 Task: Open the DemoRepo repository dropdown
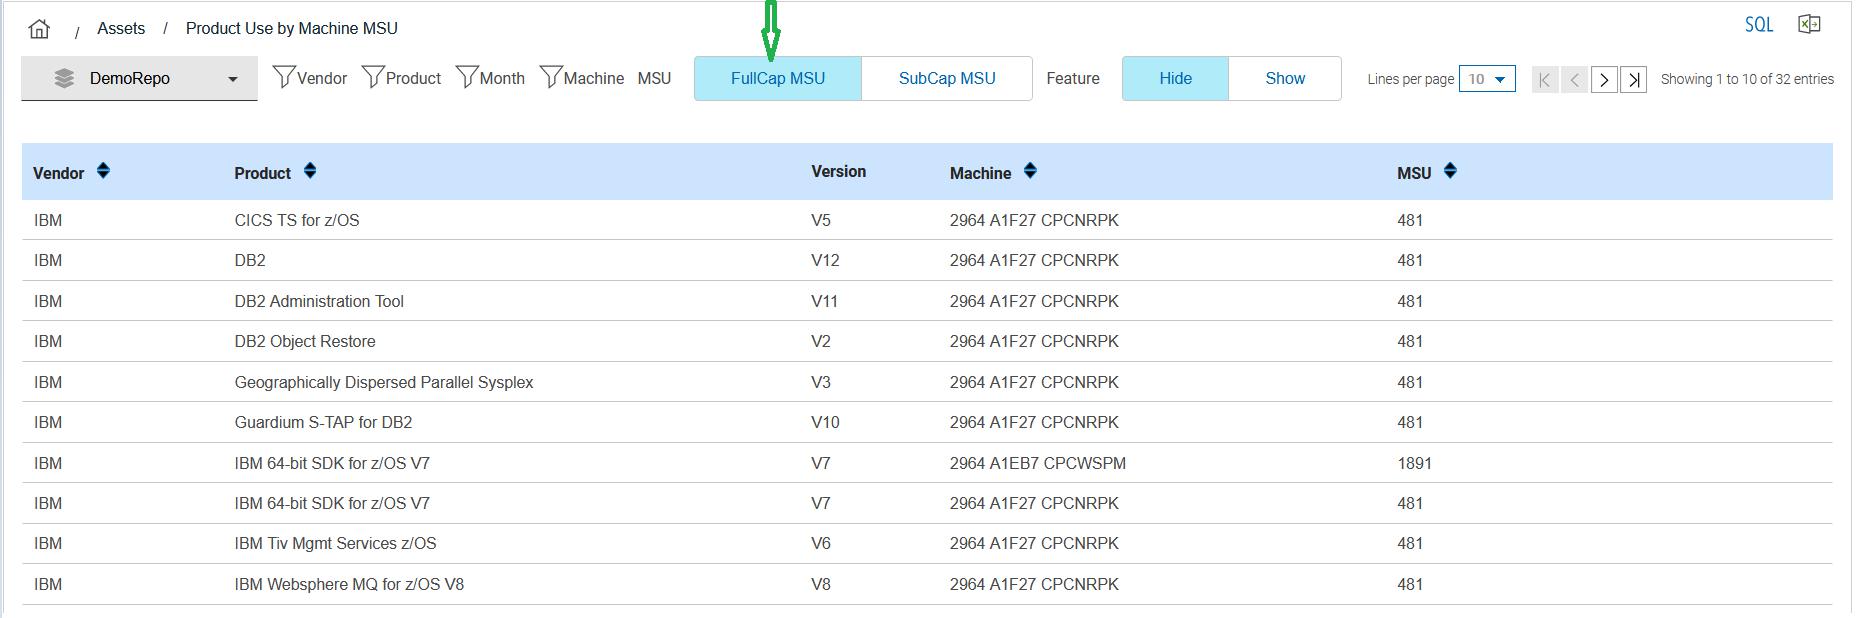coord(139,78)
